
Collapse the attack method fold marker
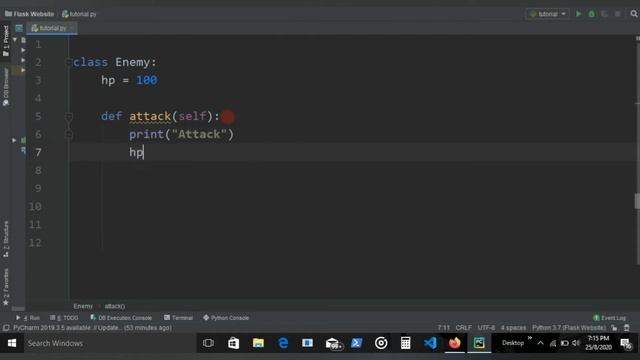69,117
